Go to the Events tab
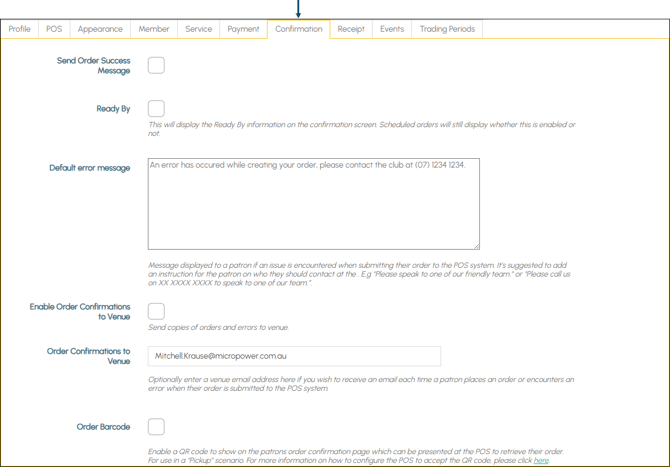This screenshot has width=670, height=467. 392,29
